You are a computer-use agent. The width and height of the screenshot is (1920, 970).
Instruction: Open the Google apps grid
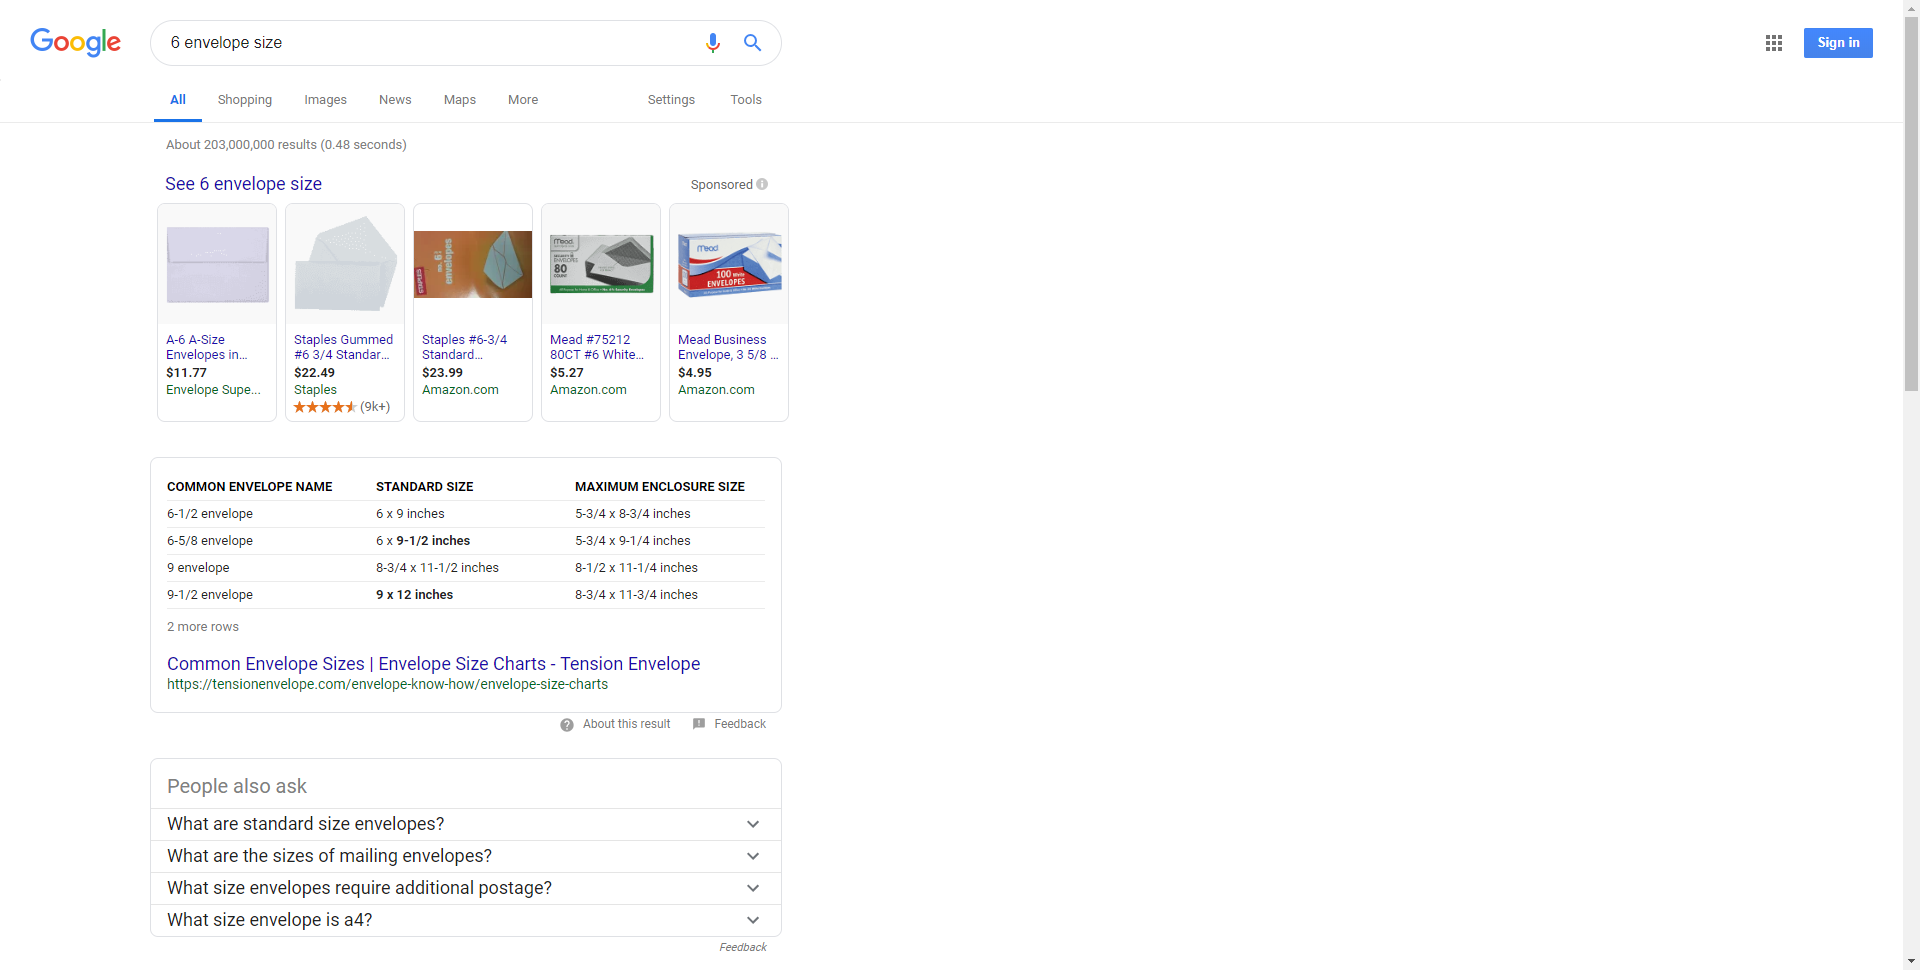1773,43
